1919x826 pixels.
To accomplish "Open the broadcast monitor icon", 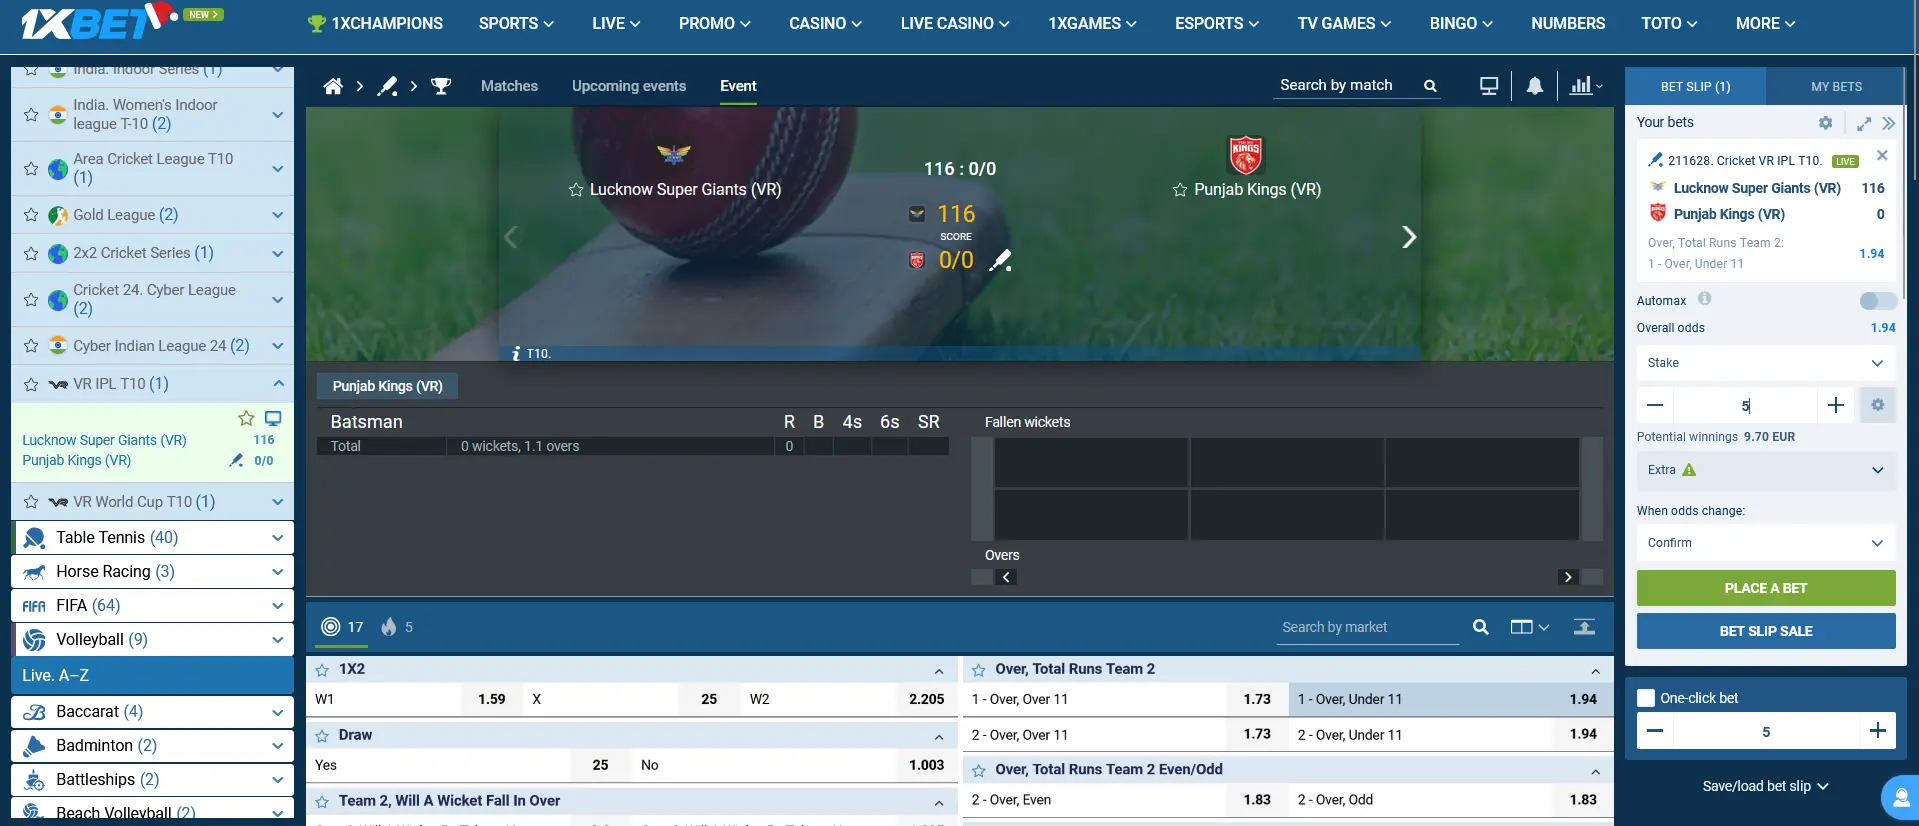I will (x=1489, y=86).
